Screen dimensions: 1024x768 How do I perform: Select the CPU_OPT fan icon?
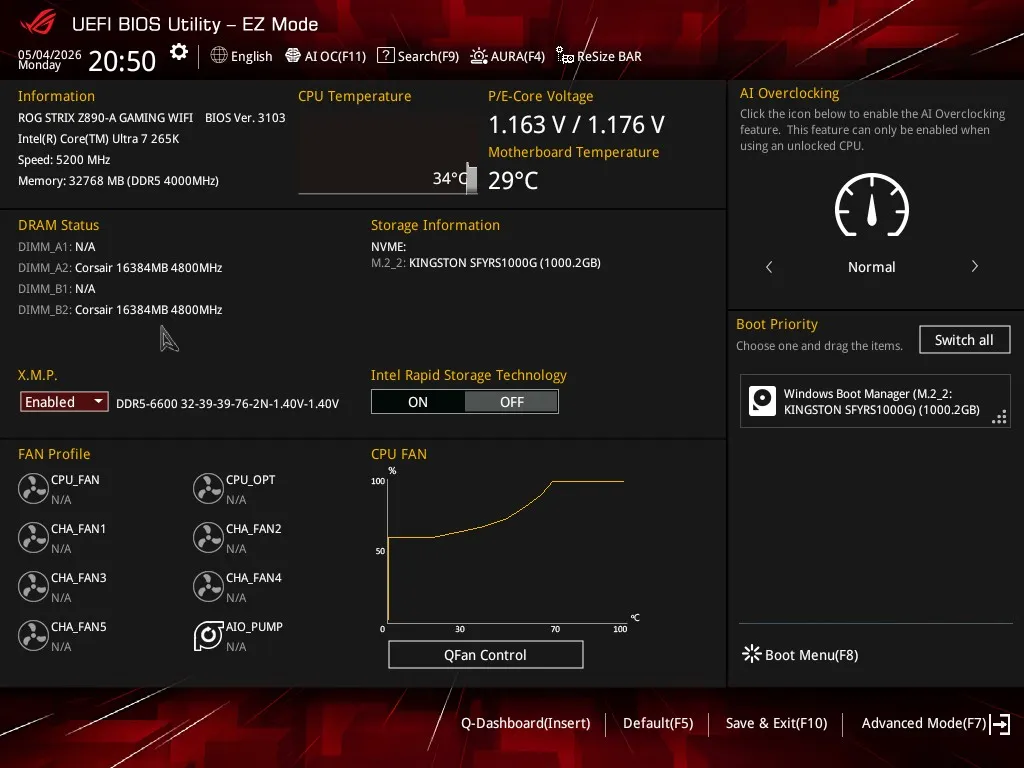tap(208, 488)
